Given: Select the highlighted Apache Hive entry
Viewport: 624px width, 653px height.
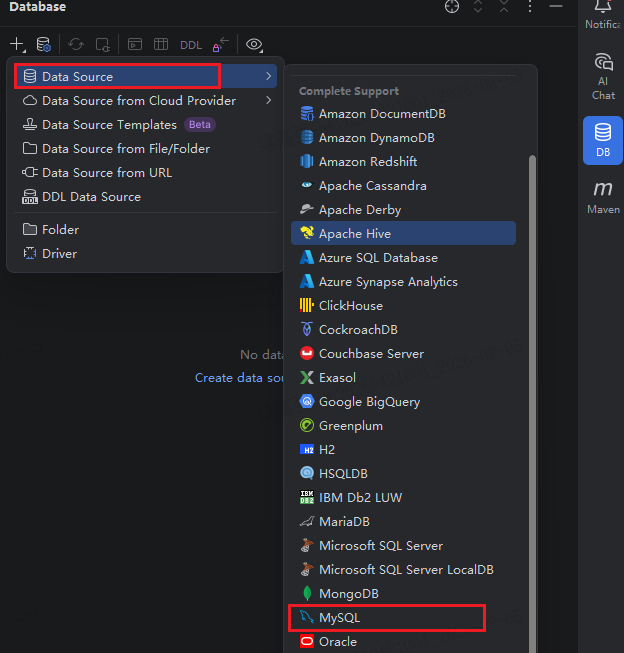Looking at the screenshot, I should click(403, 233).
